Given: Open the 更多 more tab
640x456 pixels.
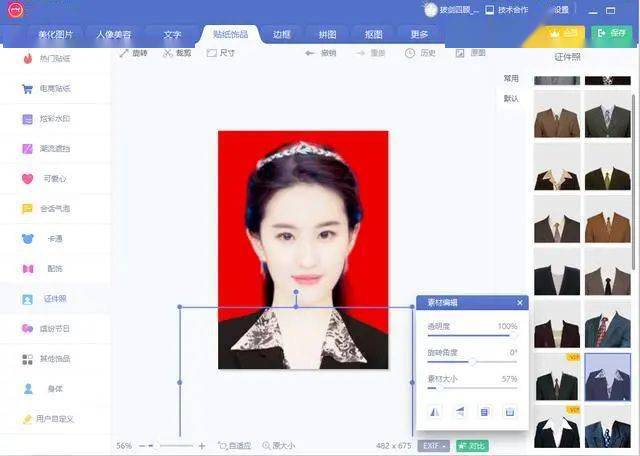Looking at the screenshot, I should click(419, 35).
